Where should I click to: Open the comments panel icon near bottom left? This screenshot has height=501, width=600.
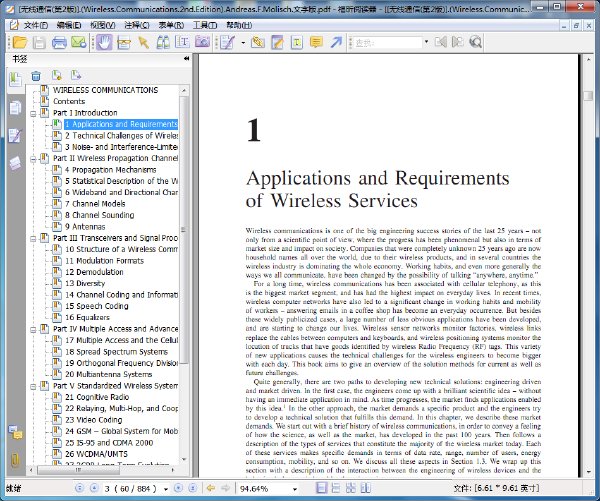(16, 433)
